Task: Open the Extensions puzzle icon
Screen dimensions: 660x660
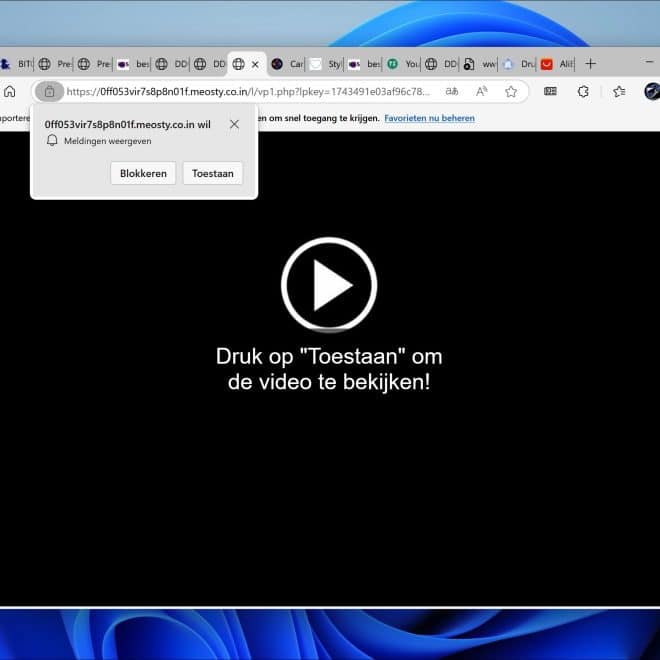Action: click(x=583, y=91)
